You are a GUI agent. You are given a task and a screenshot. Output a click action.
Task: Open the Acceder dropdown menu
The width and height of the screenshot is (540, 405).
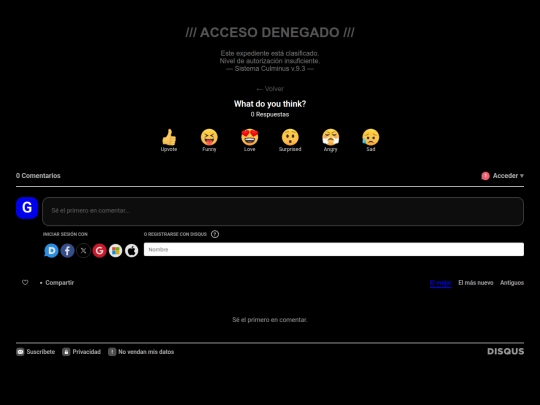tap(508, 176)
